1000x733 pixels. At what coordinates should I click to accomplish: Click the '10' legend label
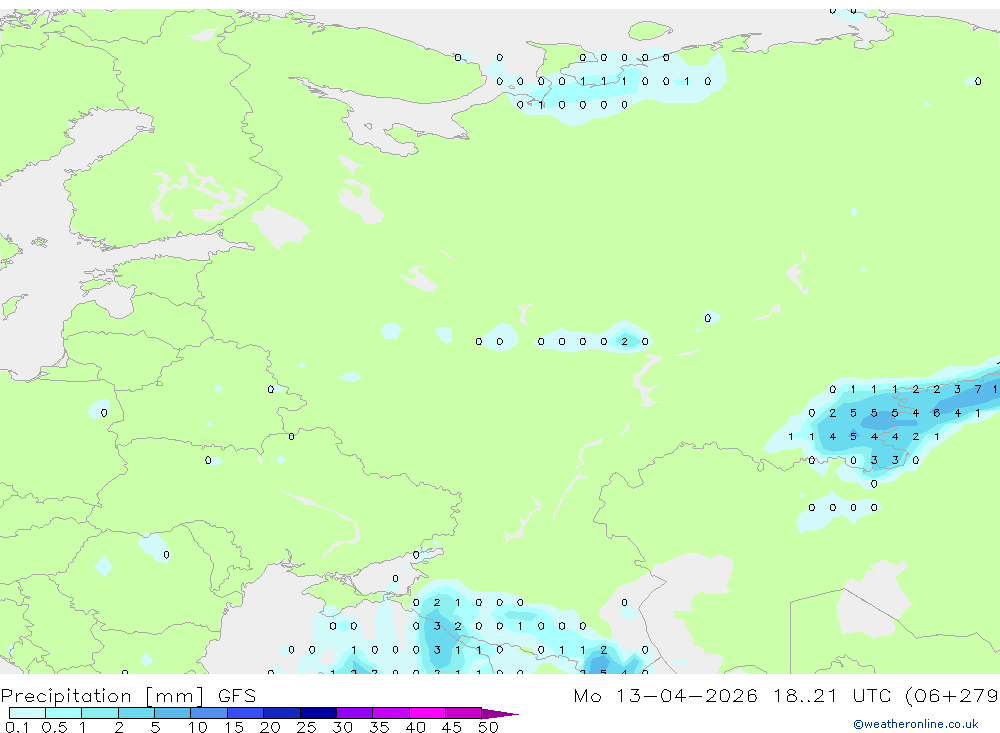click(x=198, y=727)
